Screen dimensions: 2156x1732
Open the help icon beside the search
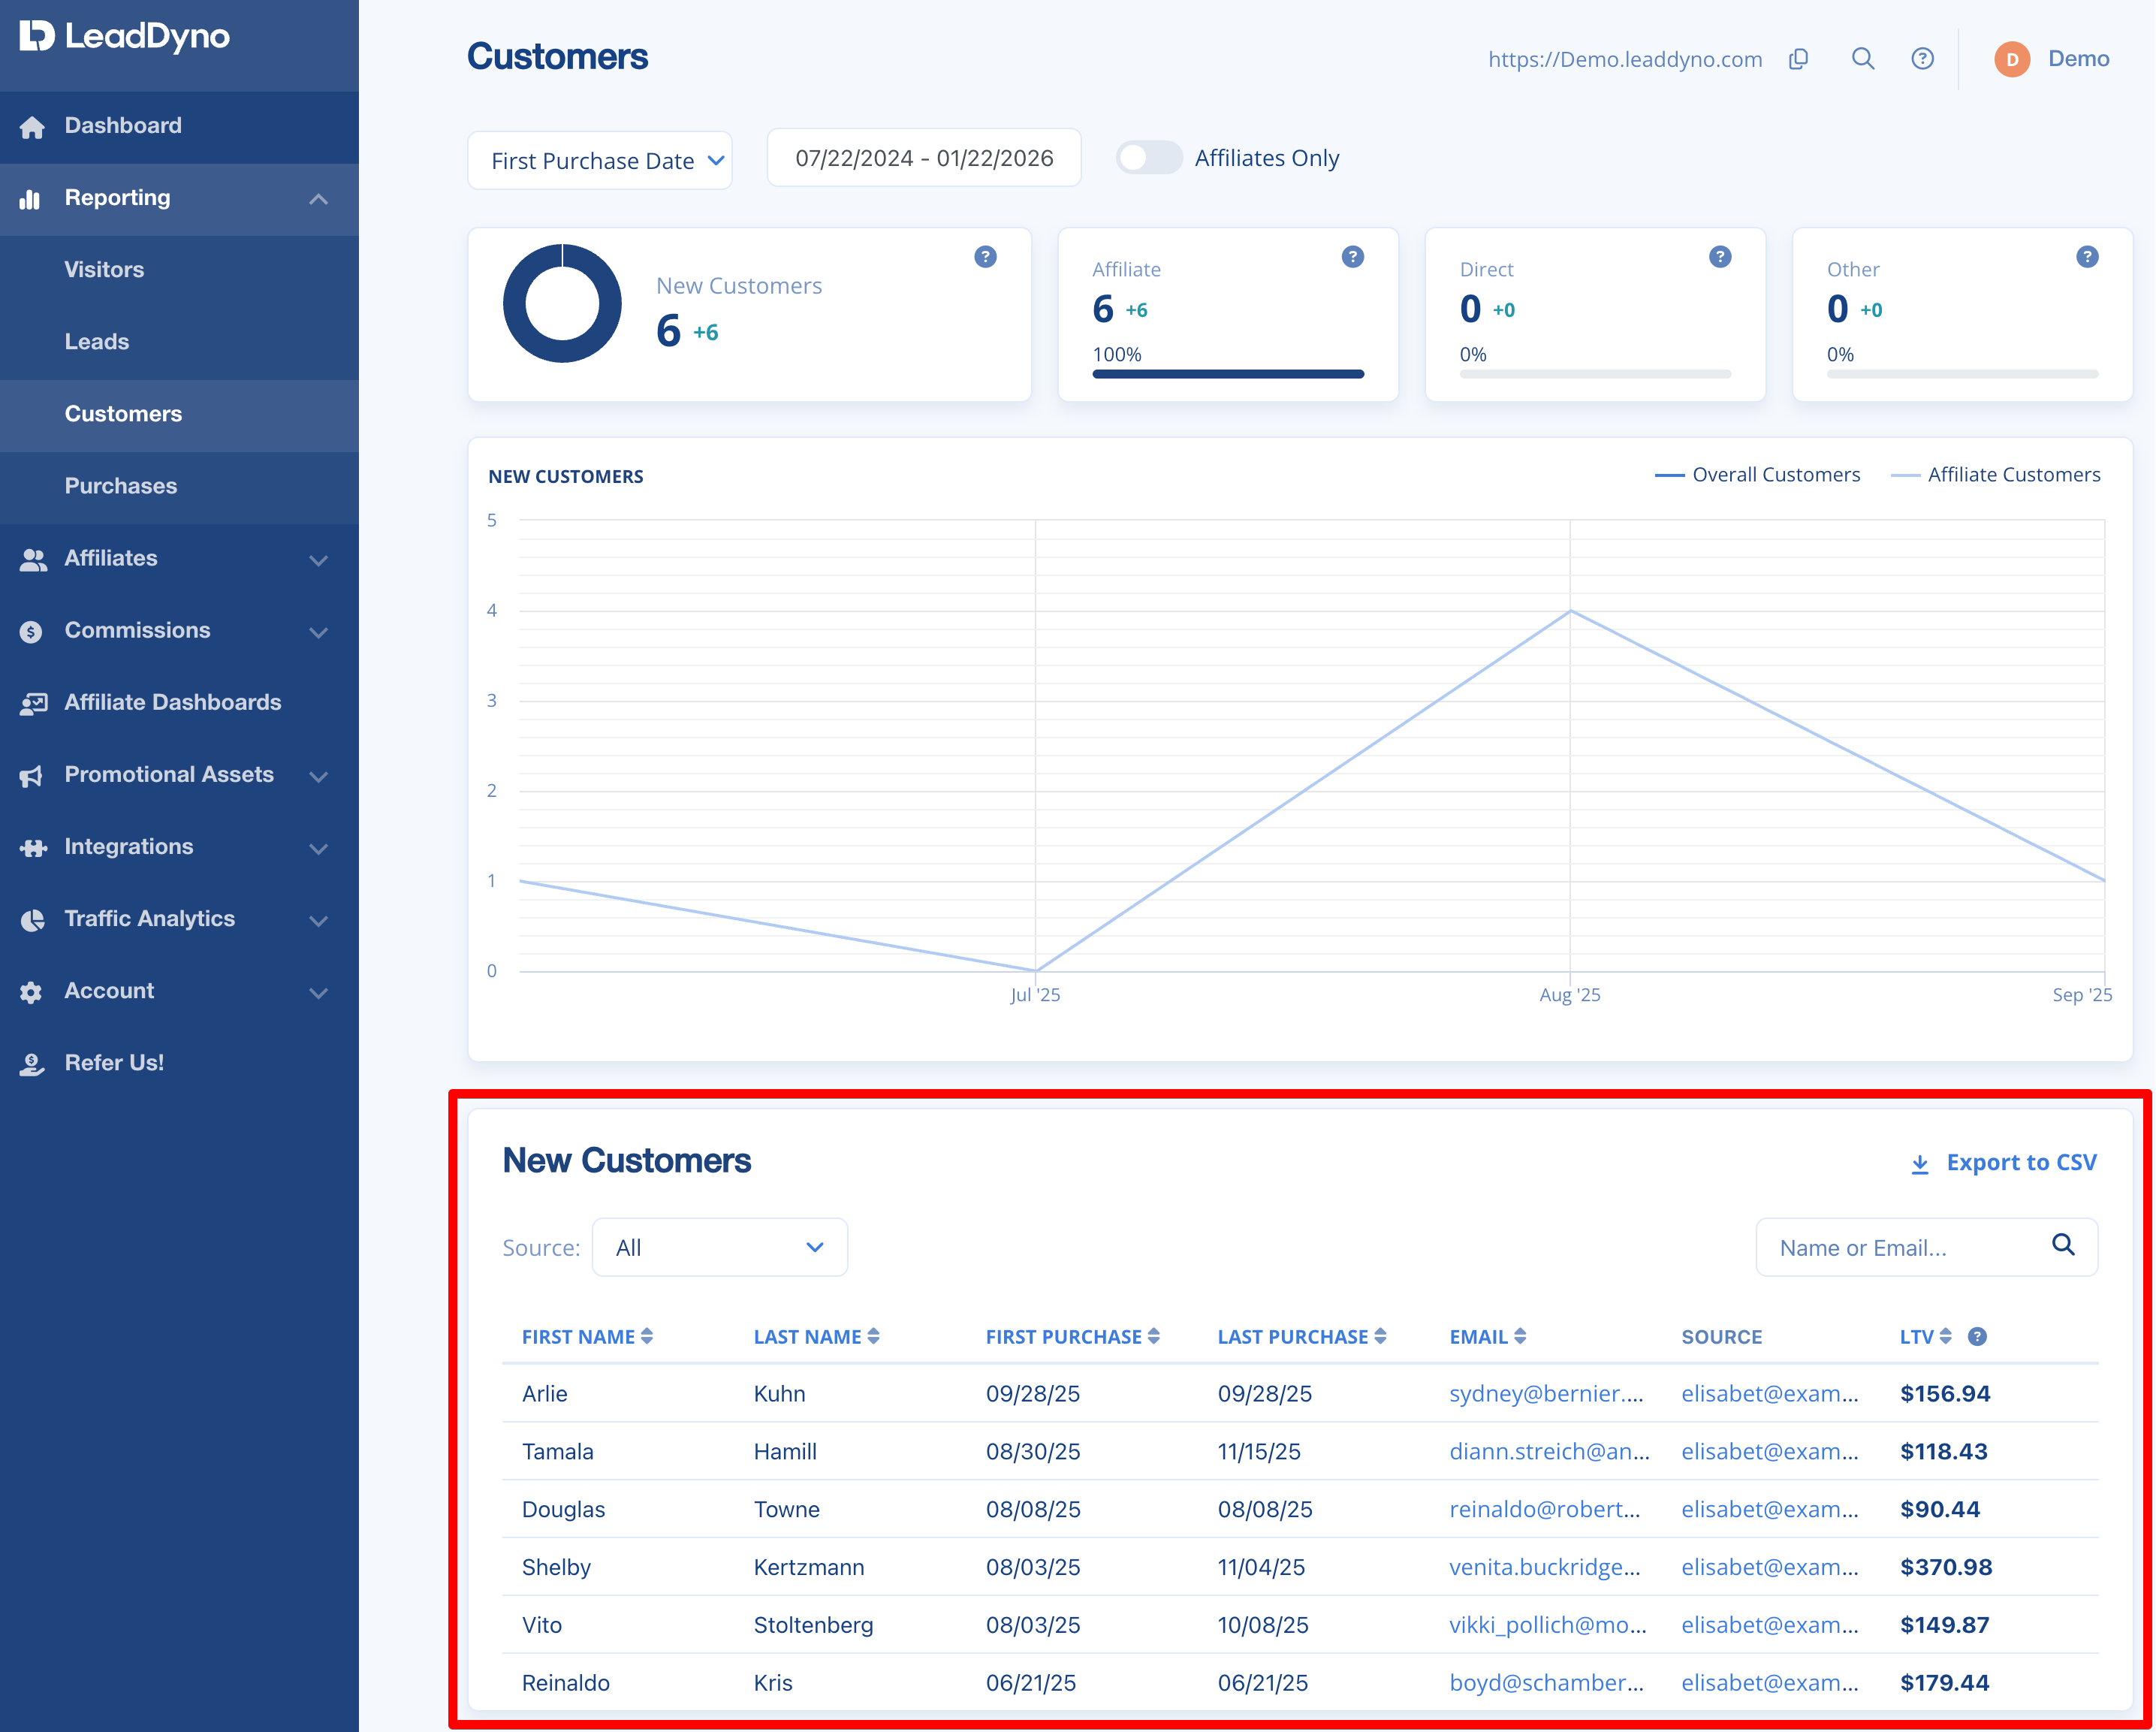coord(1922,59)
